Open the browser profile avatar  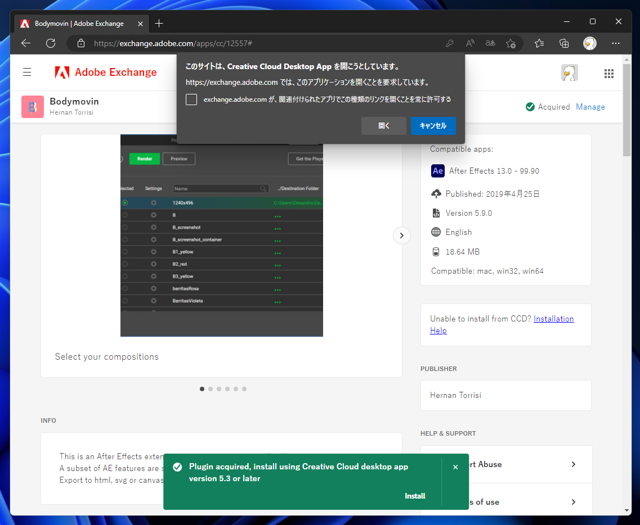click(x=589, y=43)
